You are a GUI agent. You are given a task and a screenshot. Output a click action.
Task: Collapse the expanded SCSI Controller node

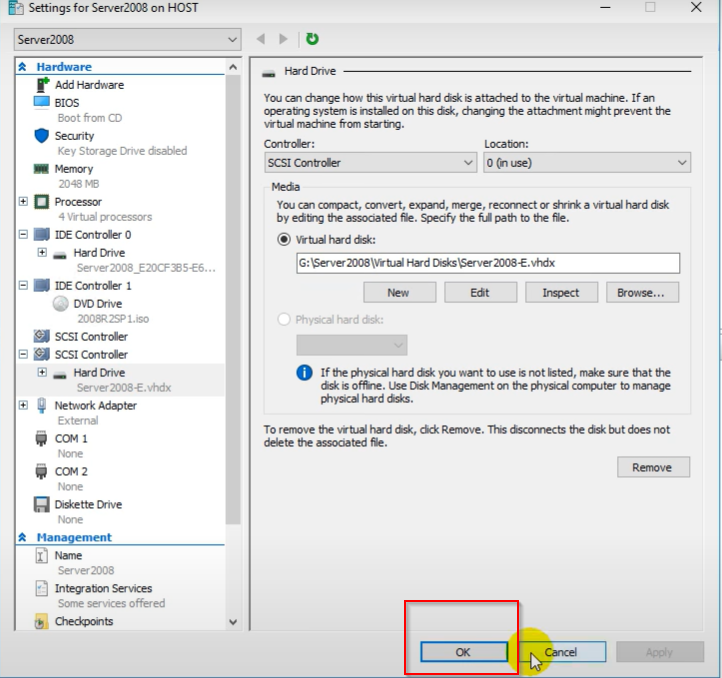point(23,354)
